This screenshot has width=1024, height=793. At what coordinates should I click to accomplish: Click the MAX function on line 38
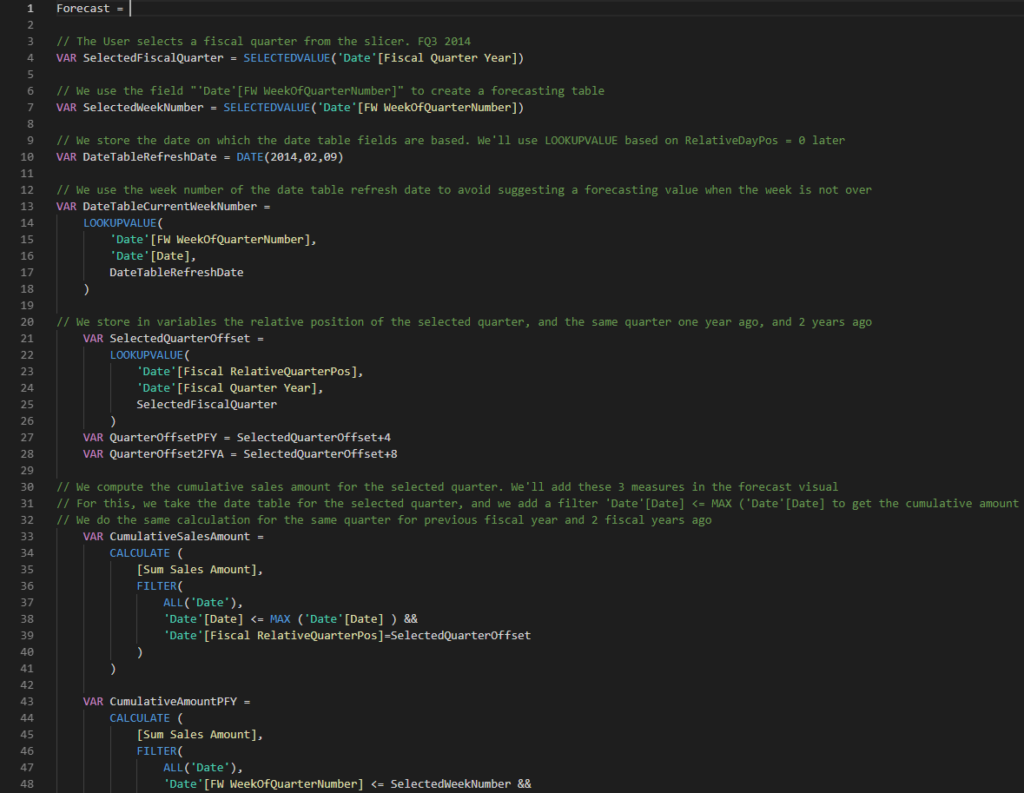click(x=280, y=618)
